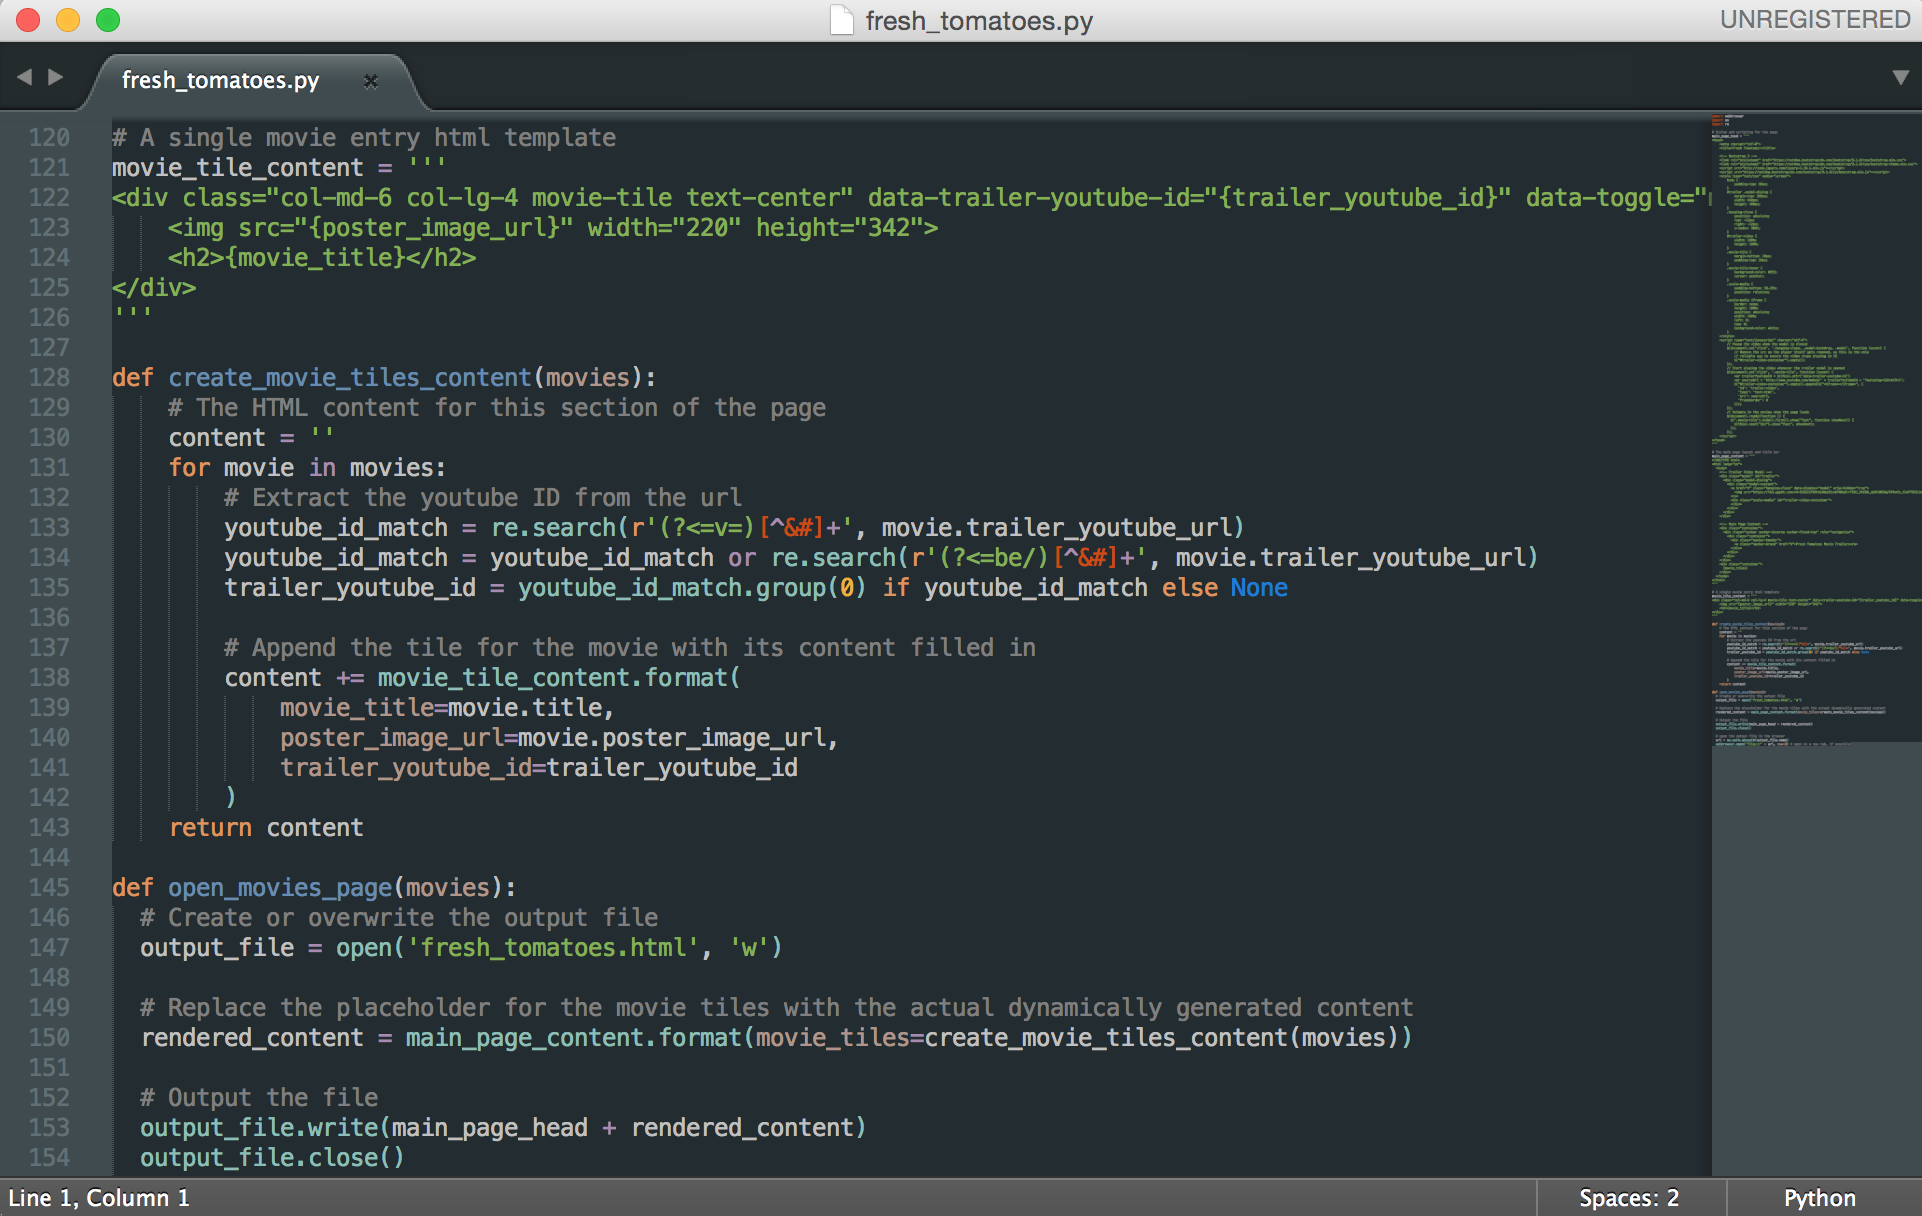Open the tab list dropdown arrow

tap(1900, 77)
